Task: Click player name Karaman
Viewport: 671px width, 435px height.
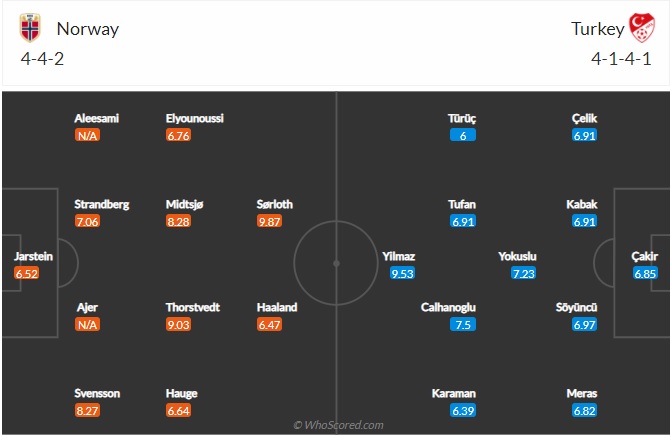Action: [x=454, y=394]
